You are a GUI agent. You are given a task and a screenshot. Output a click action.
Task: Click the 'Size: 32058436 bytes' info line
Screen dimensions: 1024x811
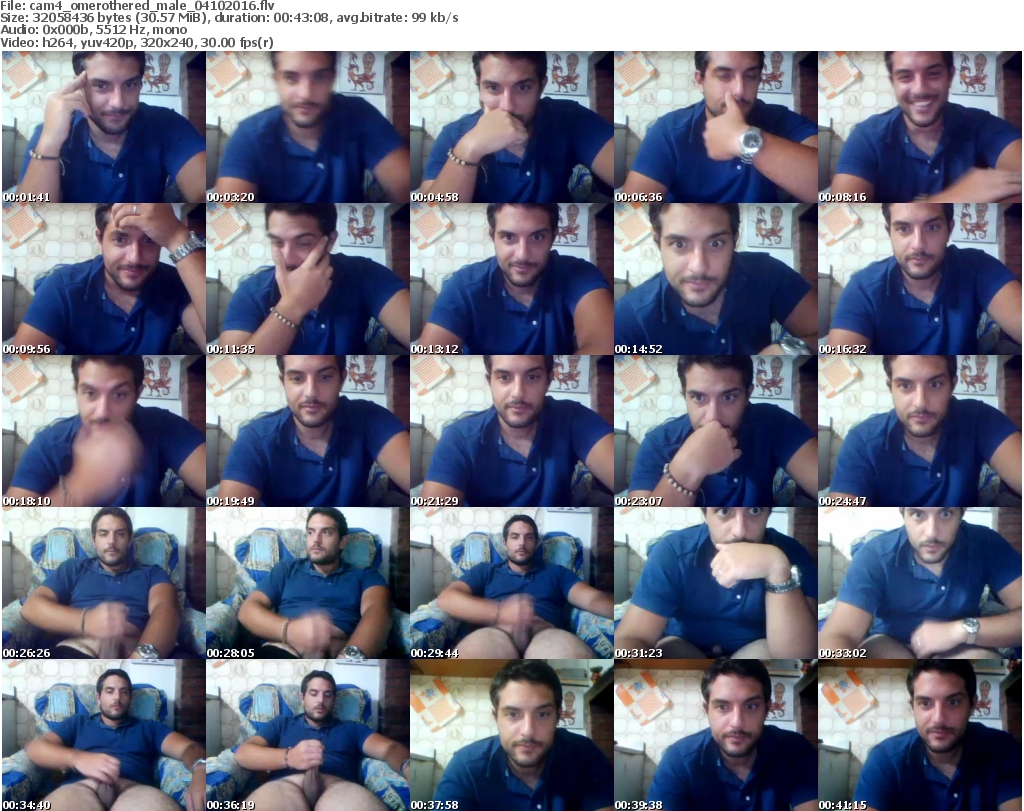point(229,18)
